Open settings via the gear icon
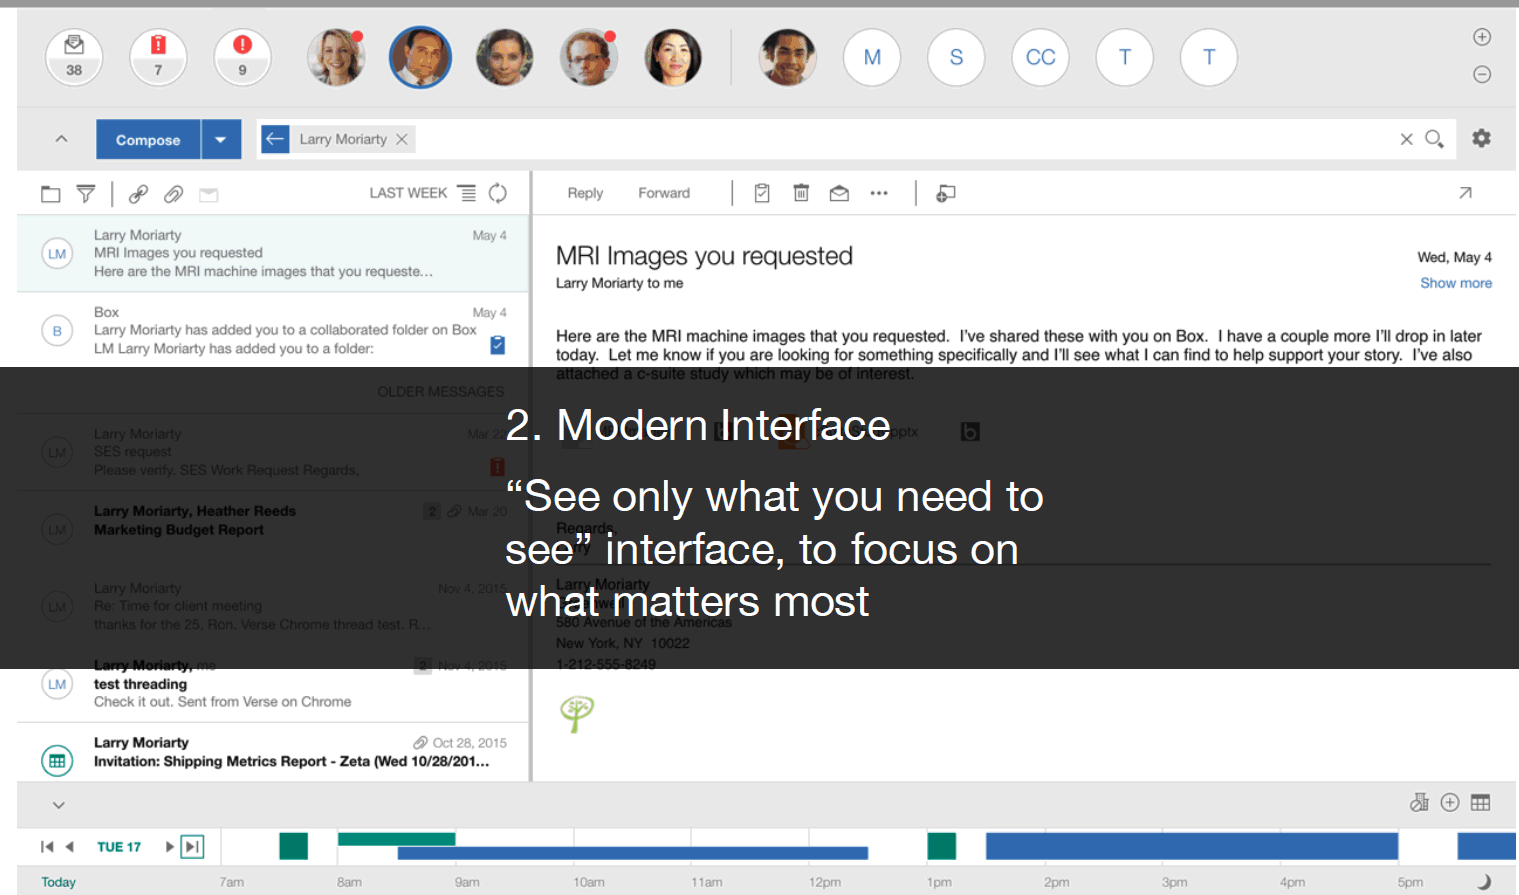The image size is (1519, 895). [1481, 138]
